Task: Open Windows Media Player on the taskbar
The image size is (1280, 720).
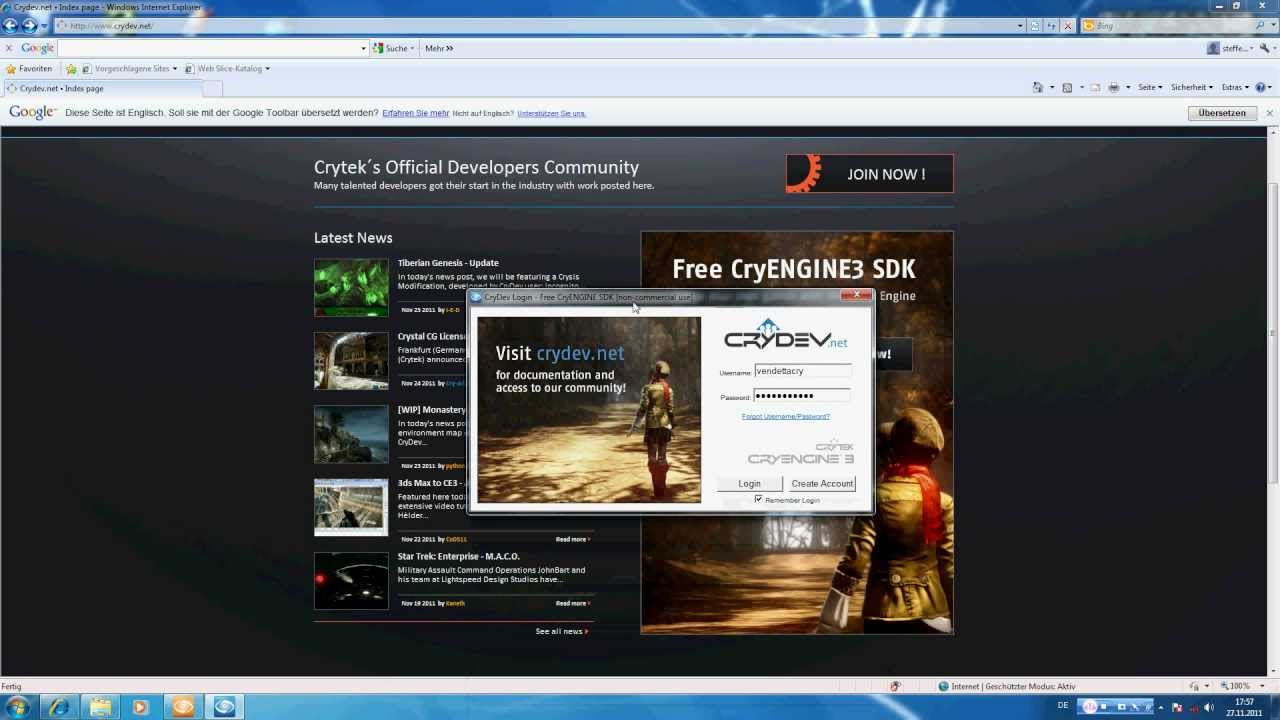Action: point(141,707)
